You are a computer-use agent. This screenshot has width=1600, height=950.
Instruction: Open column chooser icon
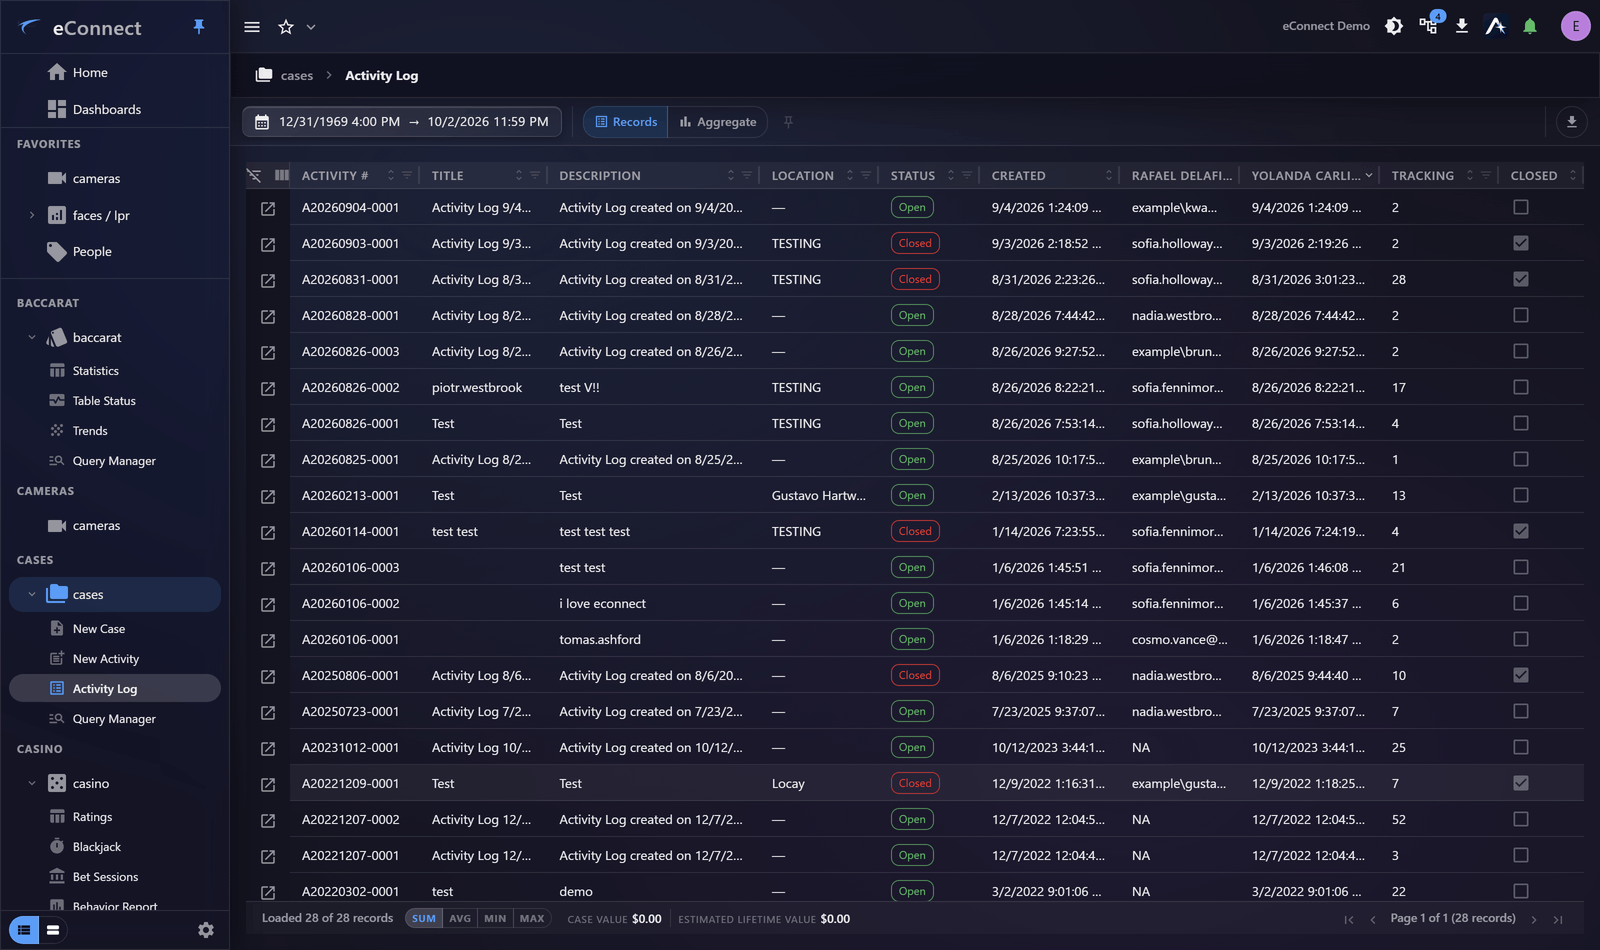tap(282, 175)
